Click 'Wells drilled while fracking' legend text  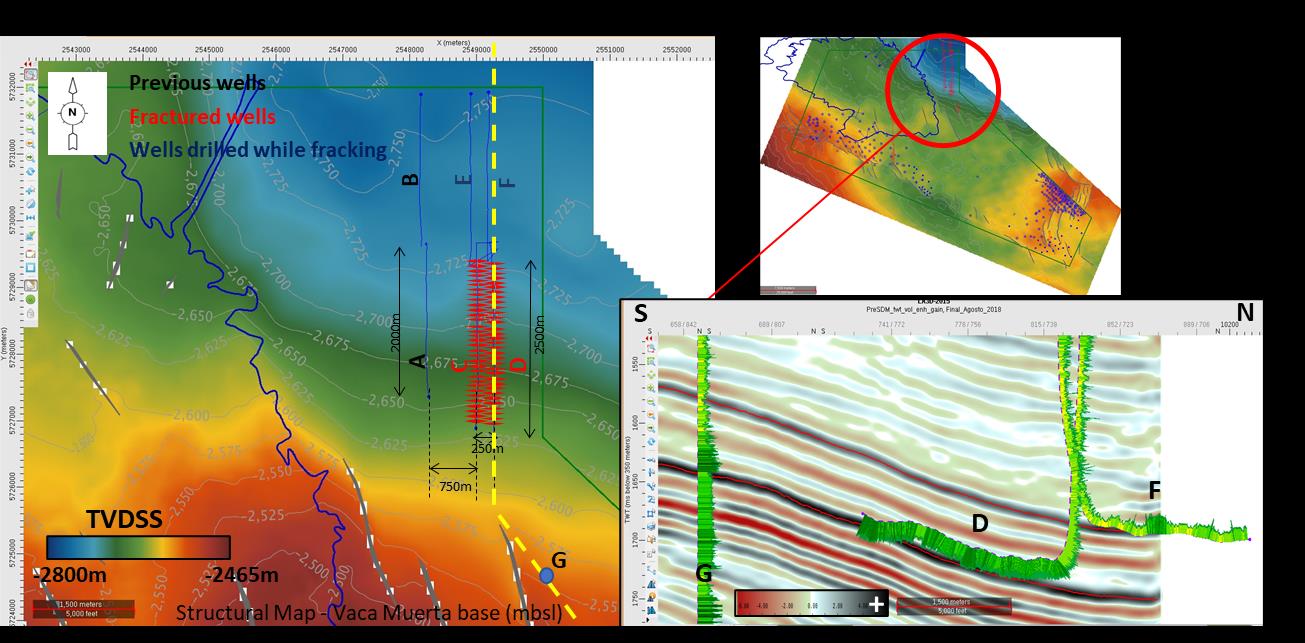[258, 150]
